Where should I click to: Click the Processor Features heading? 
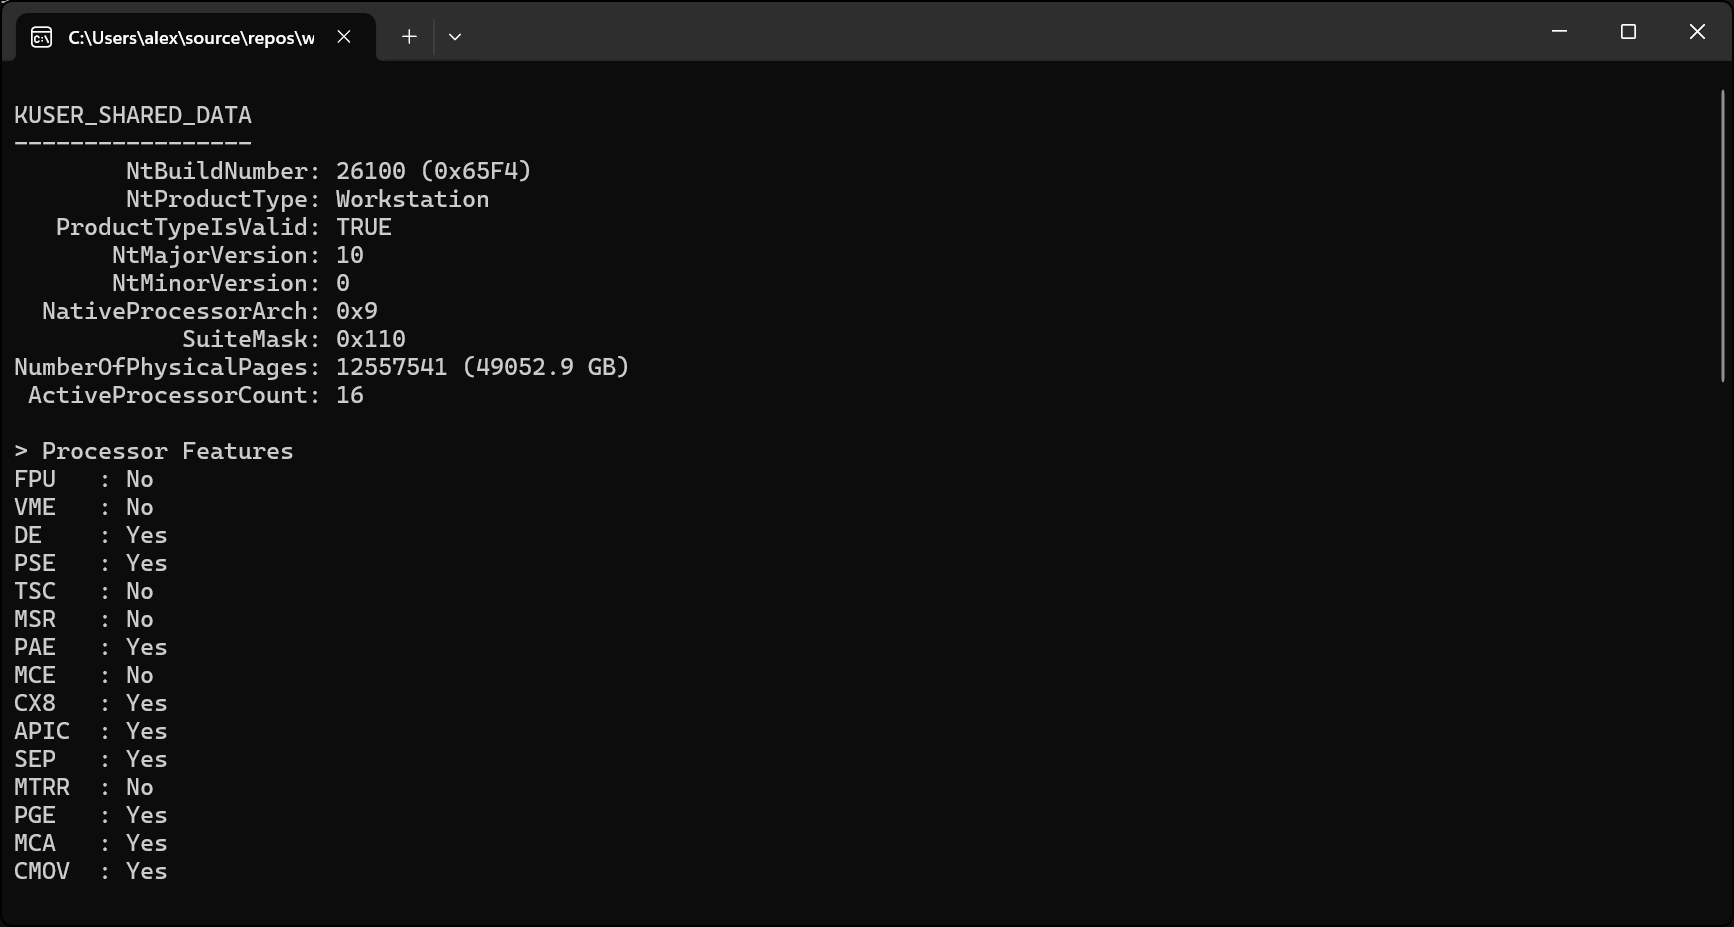(x=154, y=451)
